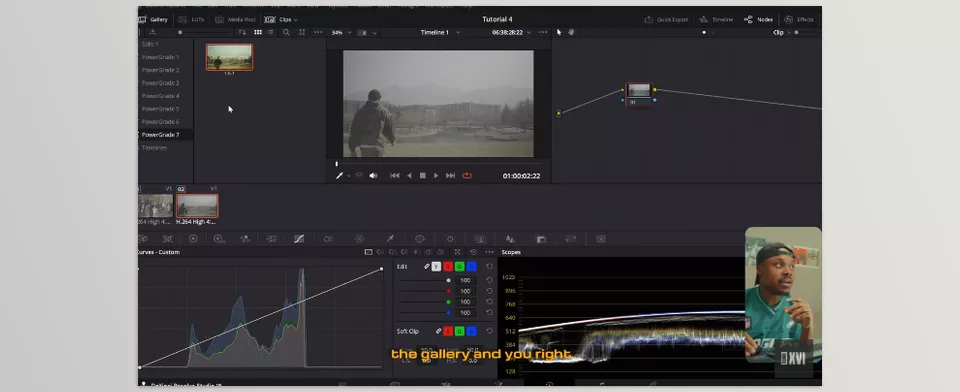Click the viewer qualifier eyedropper tool
This screenshot has width=960, height=392.
(340, 176)
